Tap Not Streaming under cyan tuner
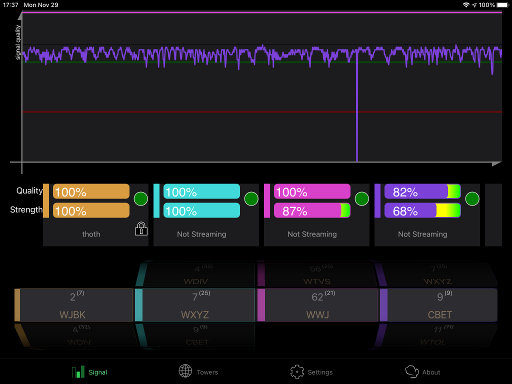512x384 pixels. [x=201, y=234]
